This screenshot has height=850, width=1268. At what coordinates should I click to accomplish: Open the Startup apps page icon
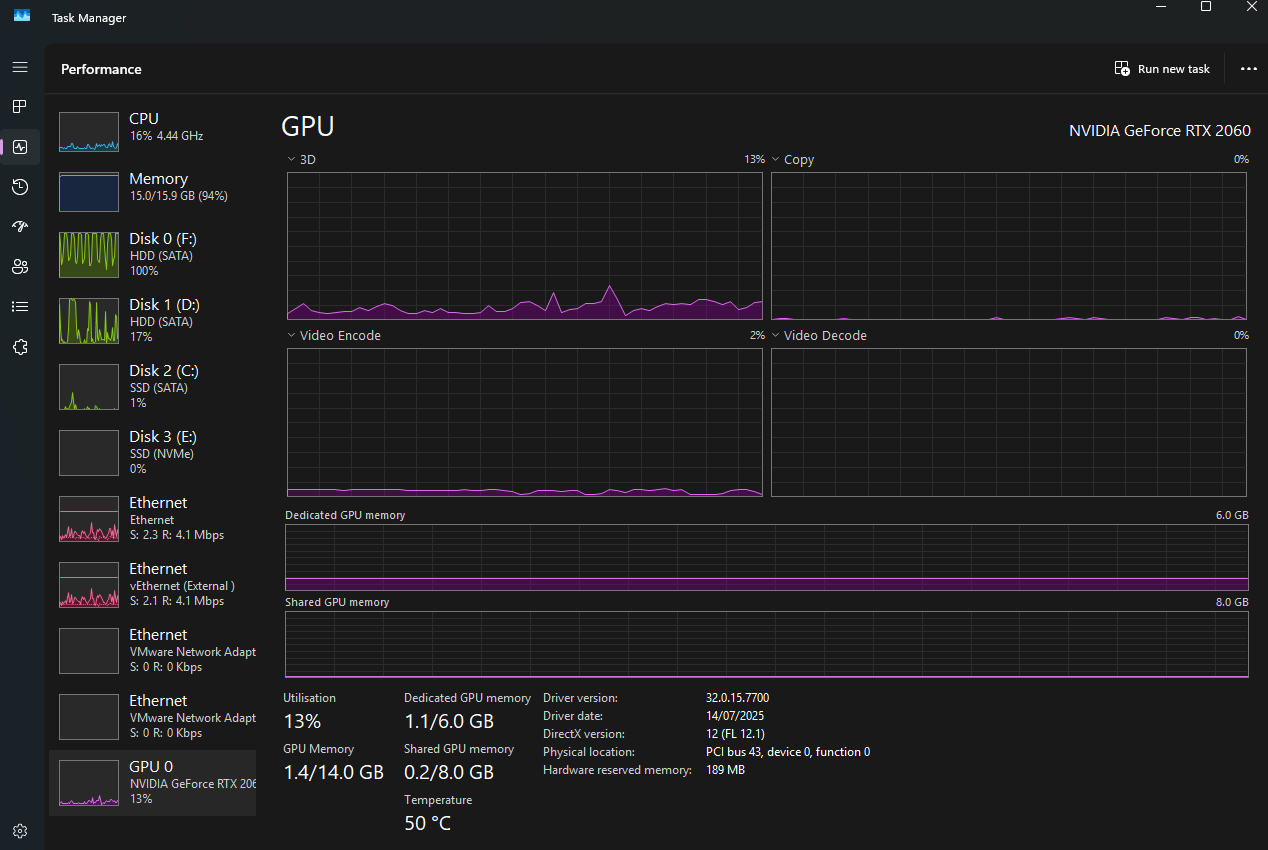tap(20, 227)
